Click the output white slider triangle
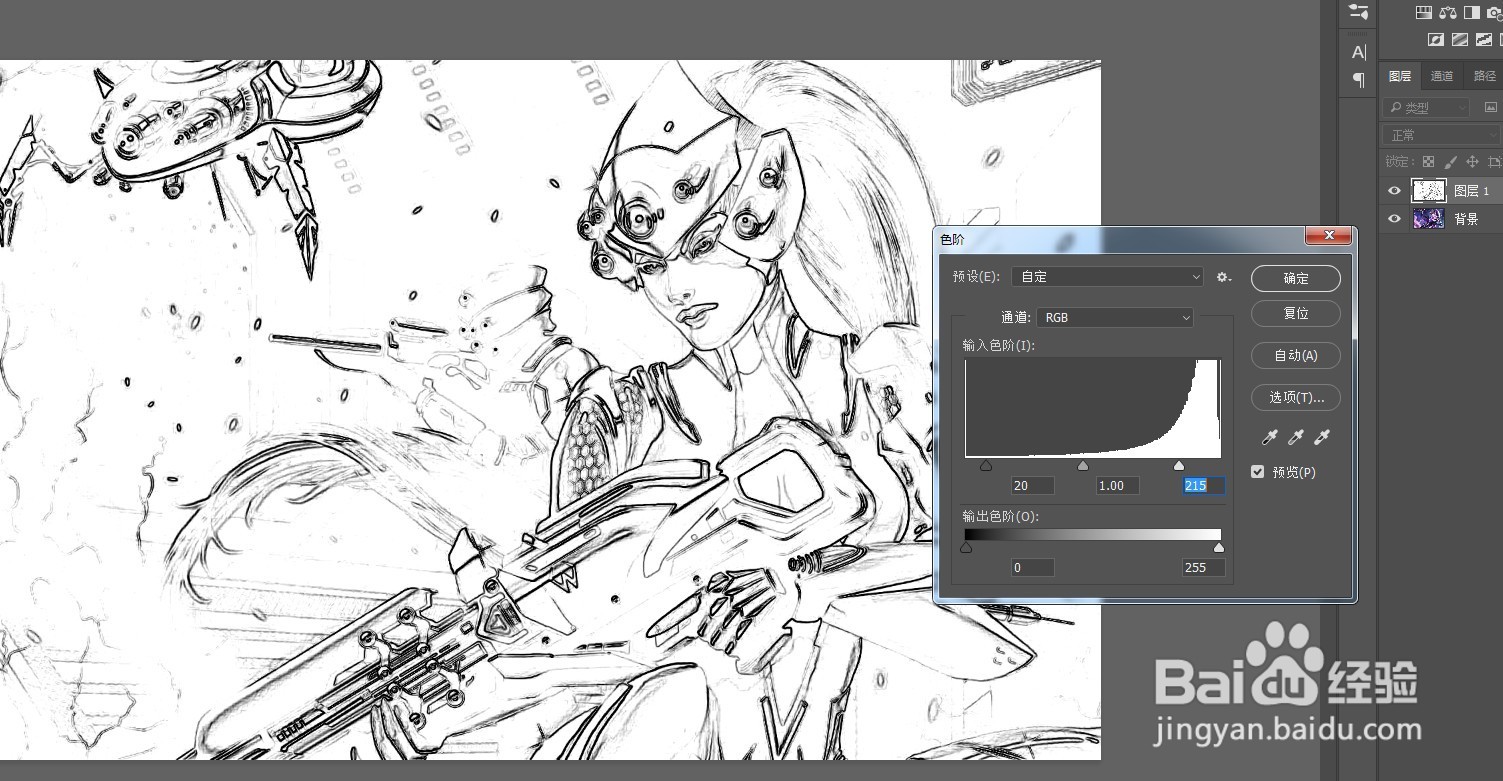This screenshot has height=781, width=1503. [x=1218, y=547]
